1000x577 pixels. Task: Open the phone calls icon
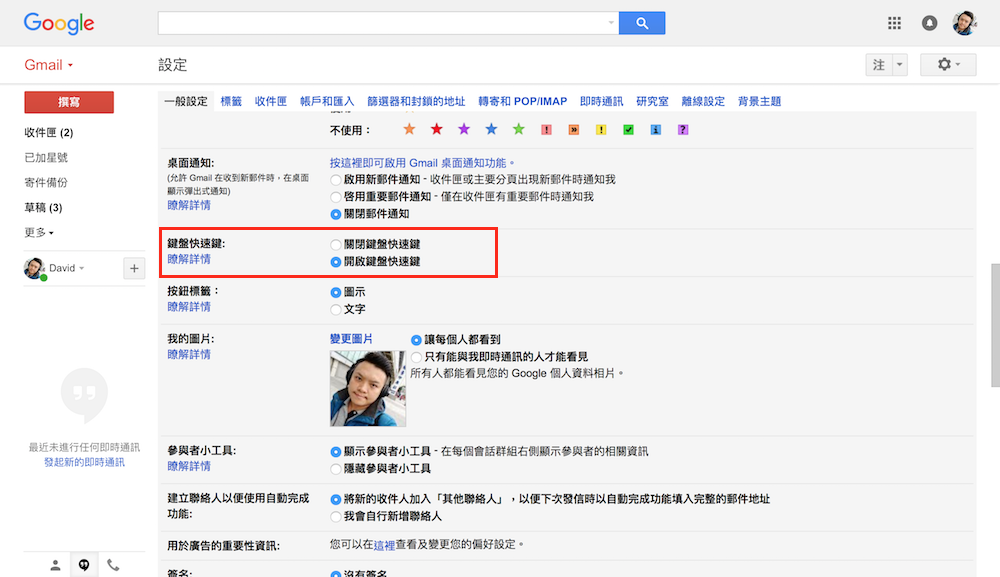(113, 565)
